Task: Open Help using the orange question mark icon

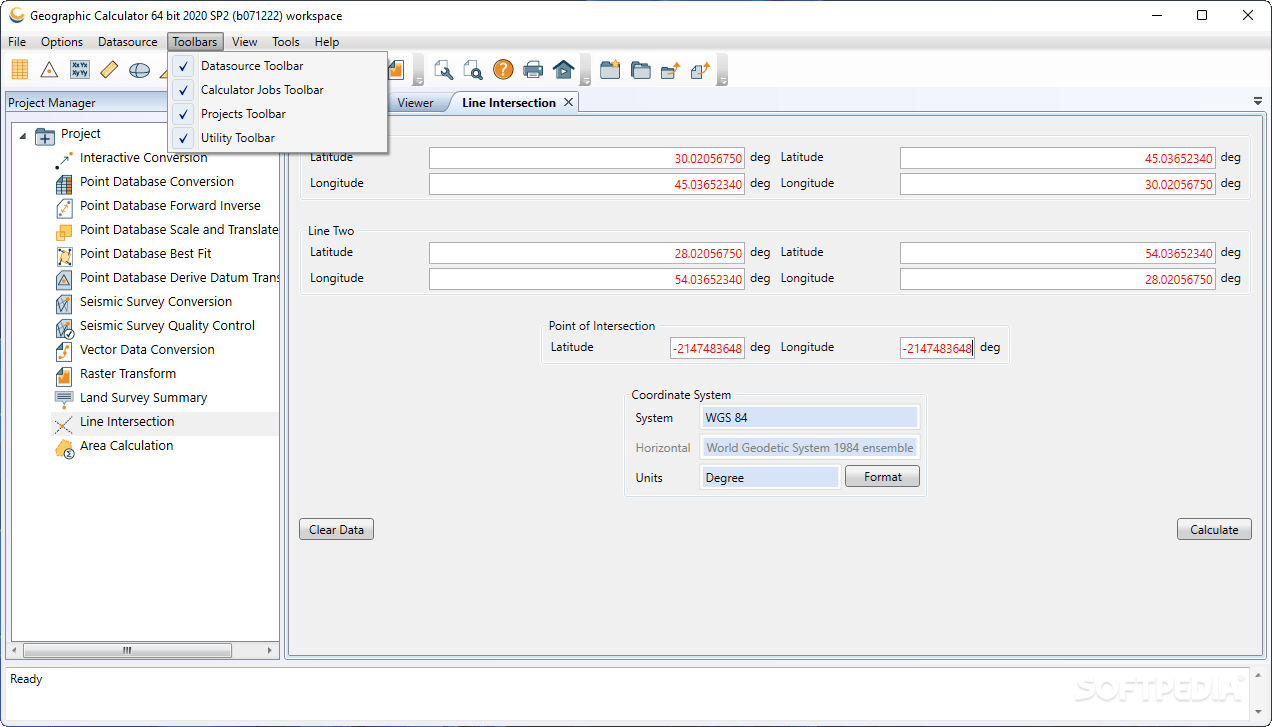Action: 502,69
